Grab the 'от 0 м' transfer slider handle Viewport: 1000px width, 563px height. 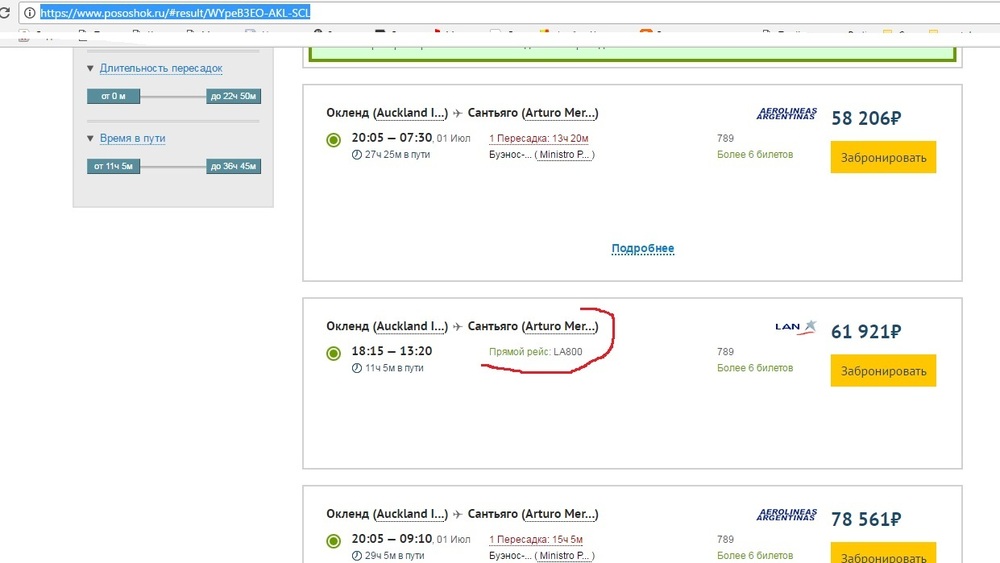(114, 96)
